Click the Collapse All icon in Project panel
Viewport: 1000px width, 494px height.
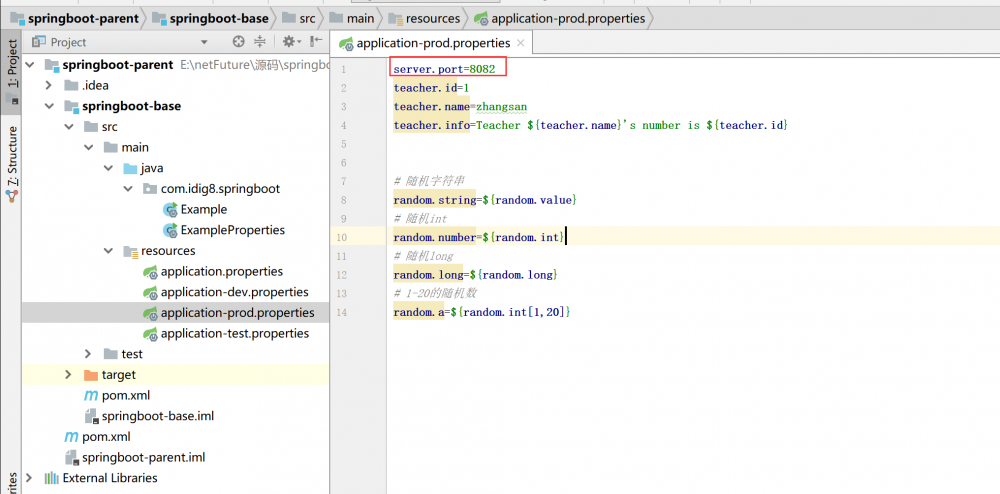pyautogui.click(x=260, y=42)
